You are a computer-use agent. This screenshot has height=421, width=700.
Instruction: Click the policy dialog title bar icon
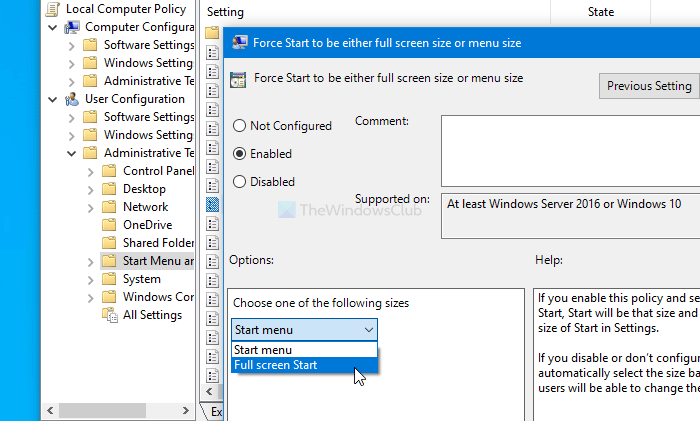pyautogui.click(x=240, y=43)
